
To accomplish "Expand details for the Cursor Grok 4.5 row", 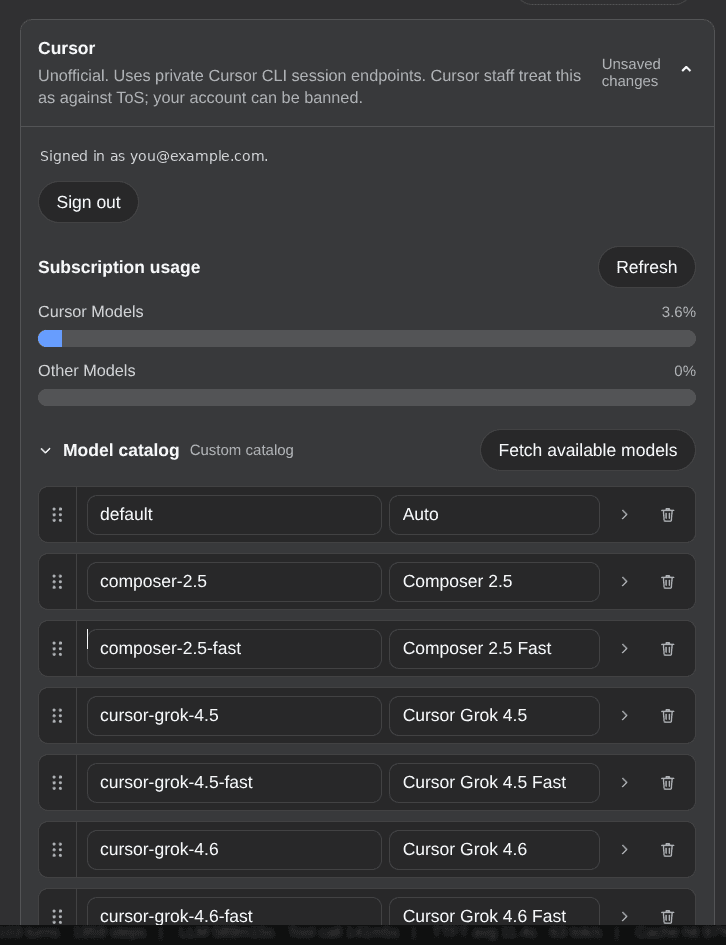I will coord(624,715).
